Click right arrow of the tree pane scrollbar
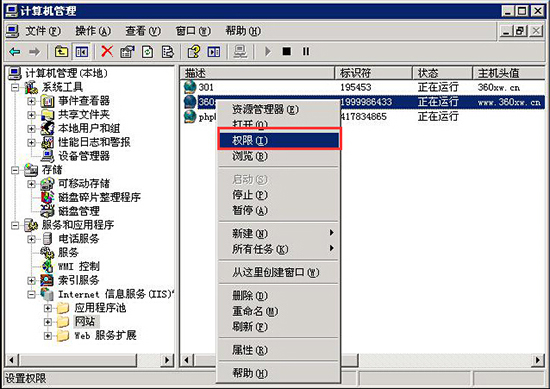The image size is (550, 389). tap(167, 360)
